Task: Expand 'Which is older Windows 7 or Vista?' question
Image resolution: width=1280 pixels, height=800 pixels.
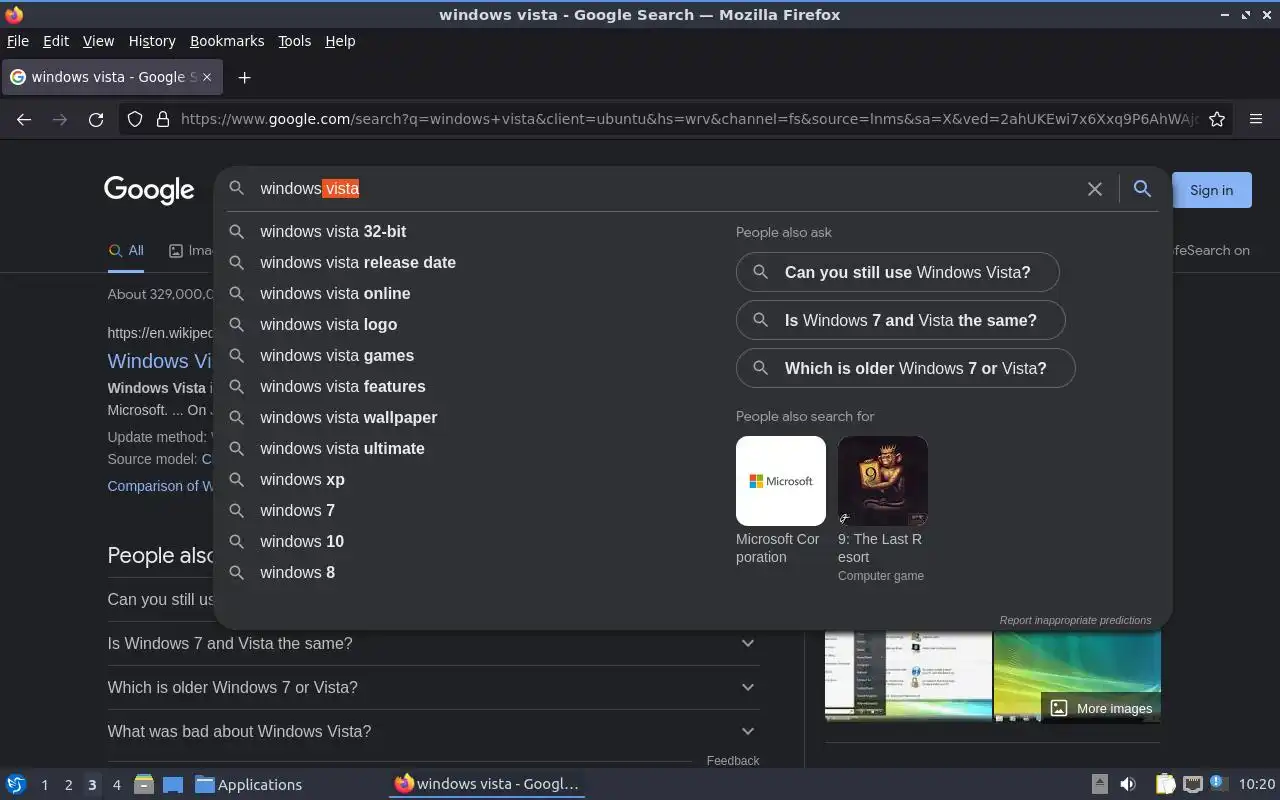Action: [433, 687]
